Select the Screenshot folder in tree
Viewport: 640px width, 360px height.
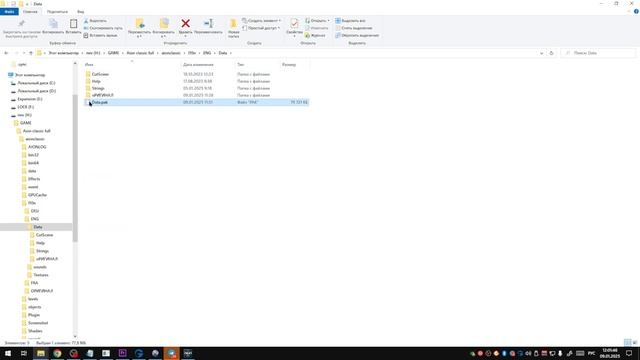(x=38, y=323)
